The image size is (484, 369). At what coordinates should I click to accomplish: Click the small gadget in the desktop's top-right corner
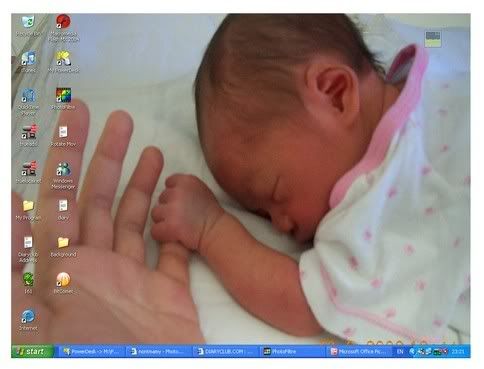click(433, 39)
